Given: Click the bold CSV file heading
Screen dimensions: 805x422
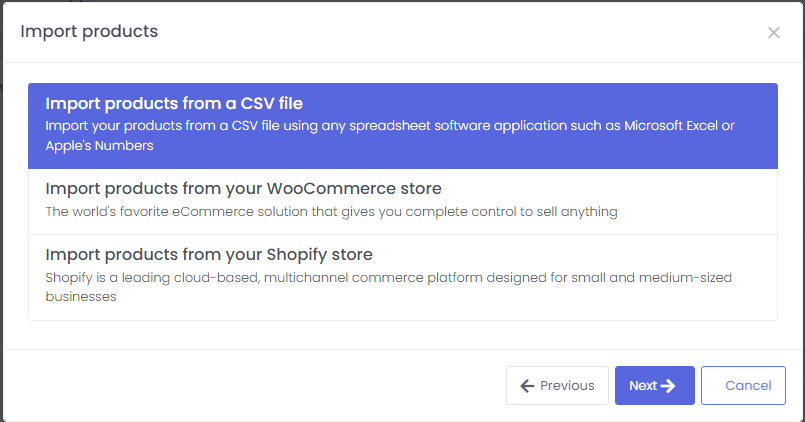Looking at the screenshot, I should 174,103.
